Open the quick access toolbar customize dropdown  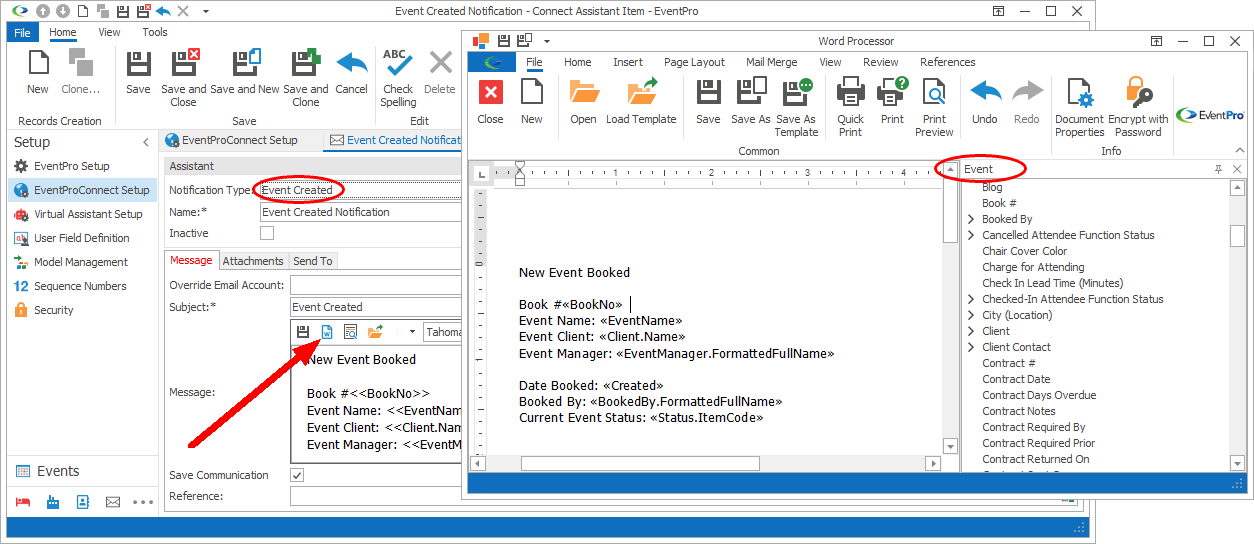tap(206, 11)
